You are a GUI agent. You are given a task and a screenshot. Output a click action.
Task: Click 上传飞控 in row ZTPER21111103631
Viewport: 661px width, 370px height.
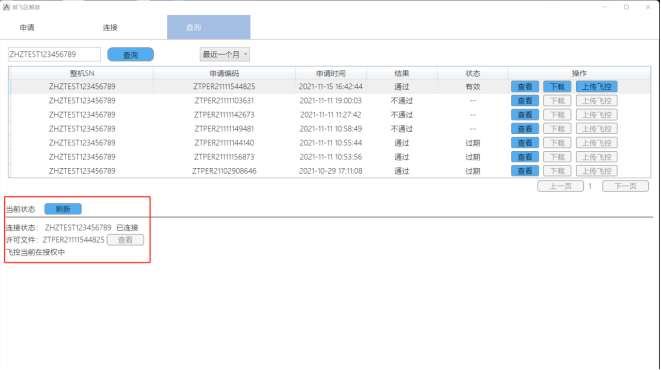pyautogui.click(x=597, y=101)
